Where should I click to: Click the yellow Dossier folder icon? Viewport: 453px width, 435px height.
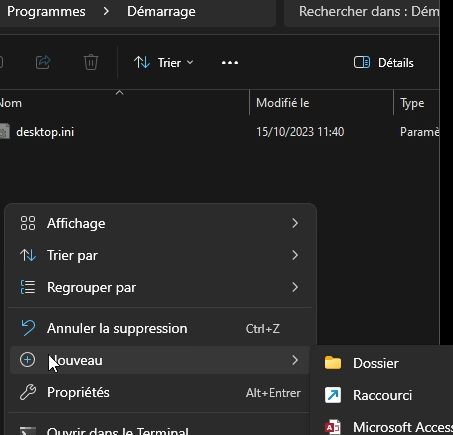point(333,363)
